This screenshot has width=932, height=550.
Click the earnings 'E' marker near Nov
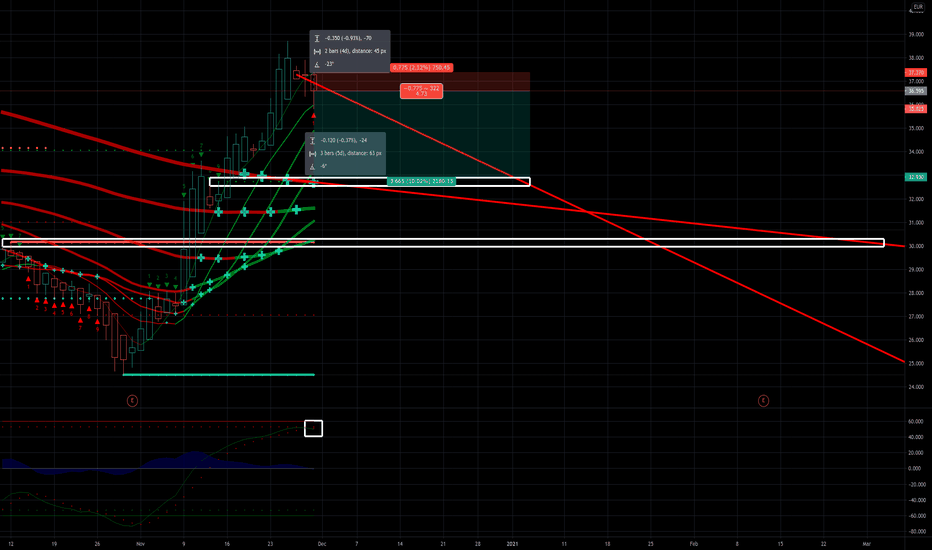(x=133, y=401)
